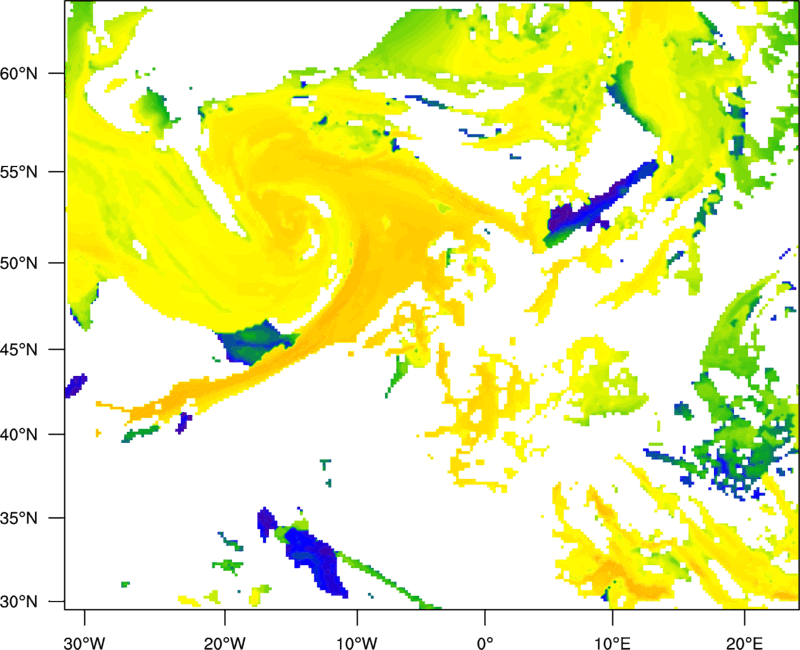The width and height of the screenshot is (800, 650).
Task: Click the 55°N latitude axis label
Action: (19, 172)
